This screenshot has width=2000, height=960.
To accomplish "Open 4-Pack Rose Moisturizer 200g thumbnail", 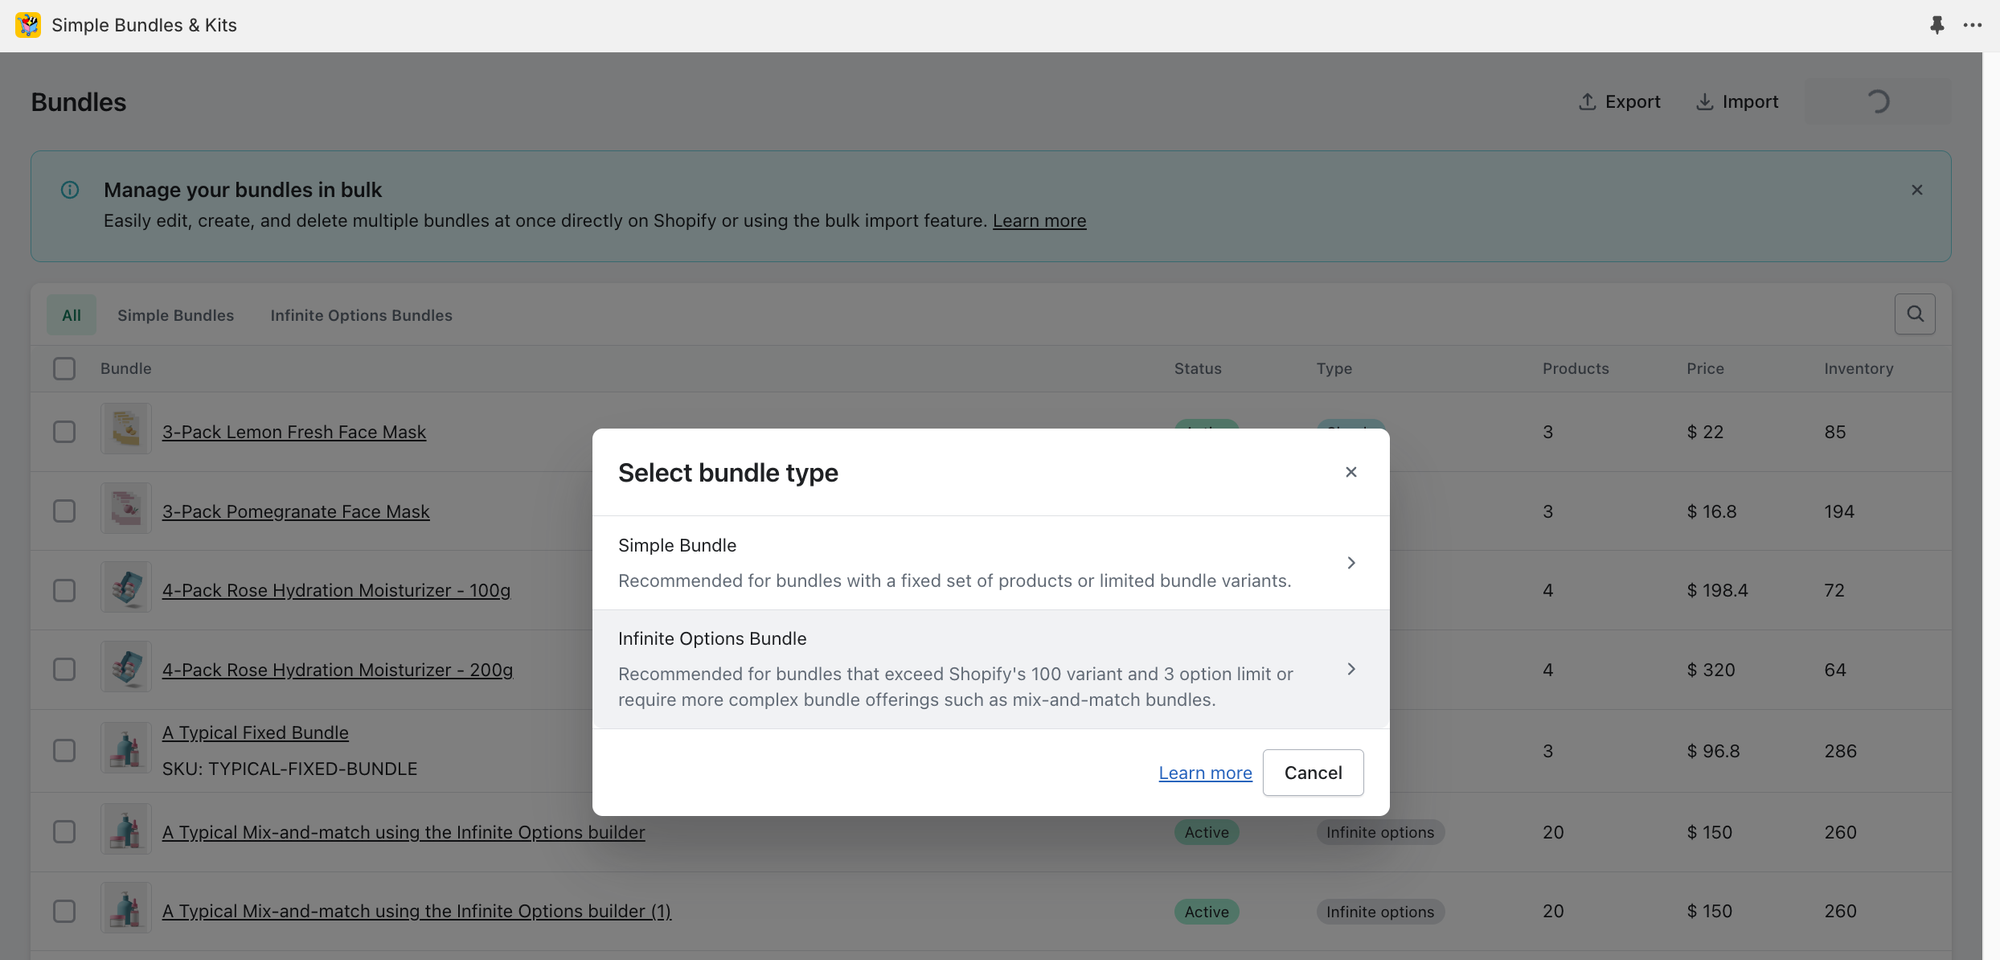I will (x=126, y=667).
